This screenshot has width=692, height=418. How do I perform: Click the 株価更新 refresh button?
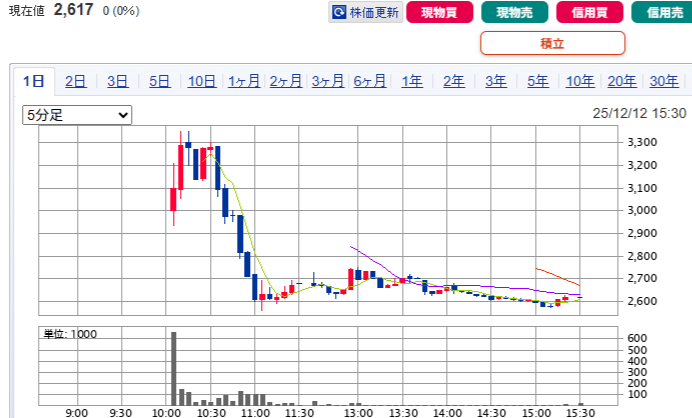(x=365, y=13)
